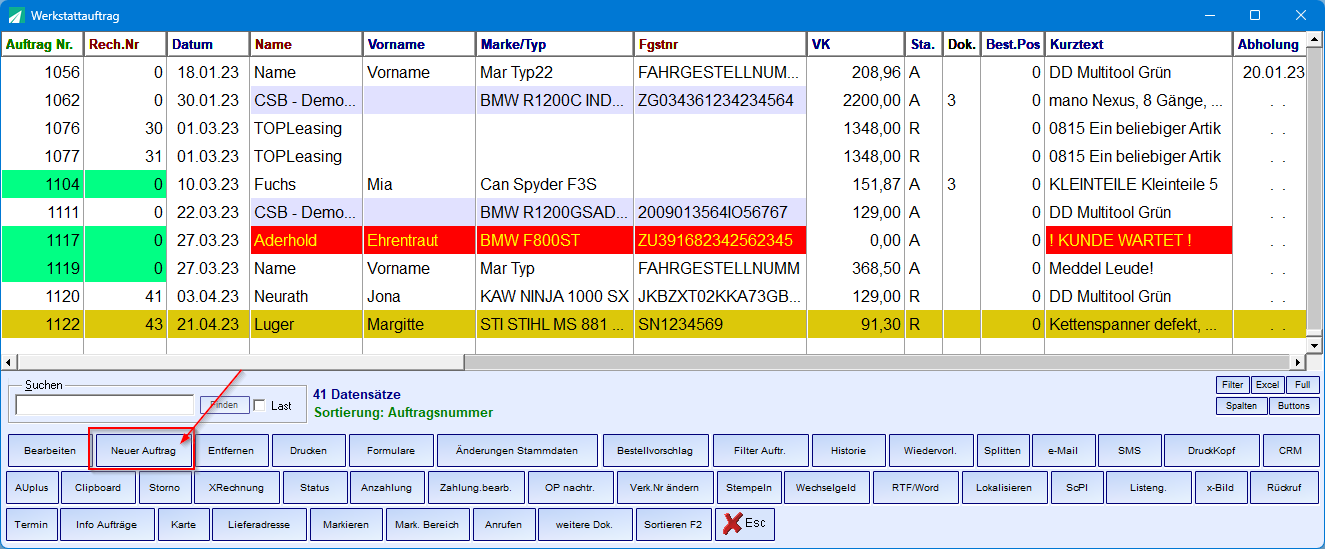Click the Anrufen button
This screenshot has height=549, width=1325.
503,525
